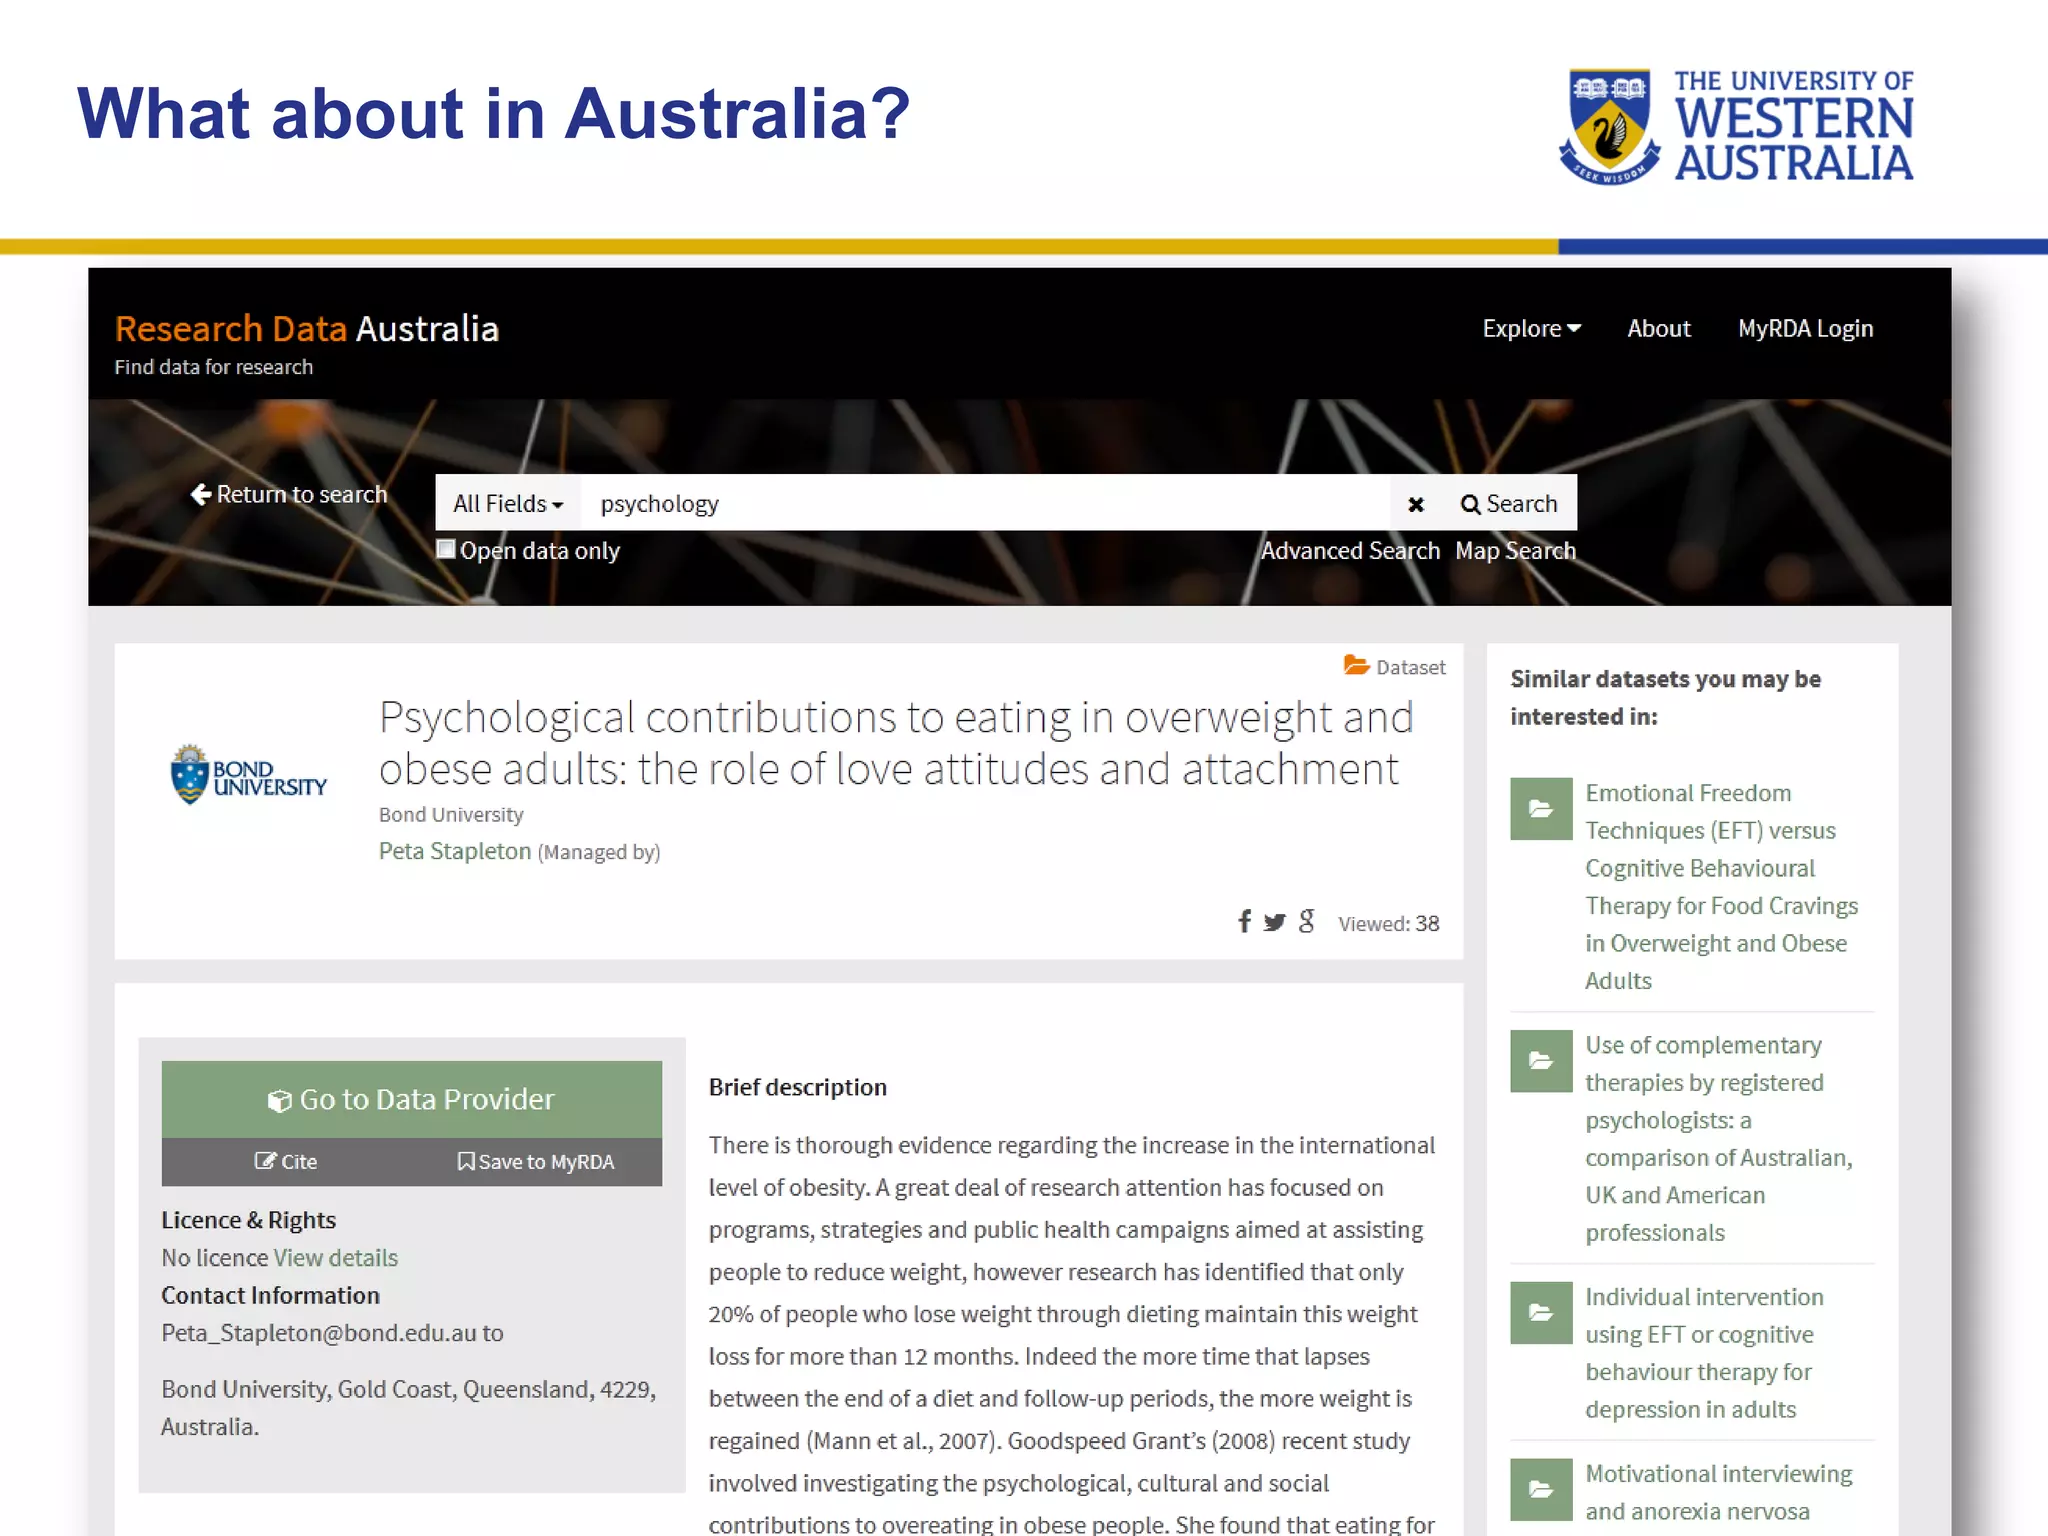Click the magnifier icon in the Search button
2048x1536 pixels.
(x=1470, y=504)
